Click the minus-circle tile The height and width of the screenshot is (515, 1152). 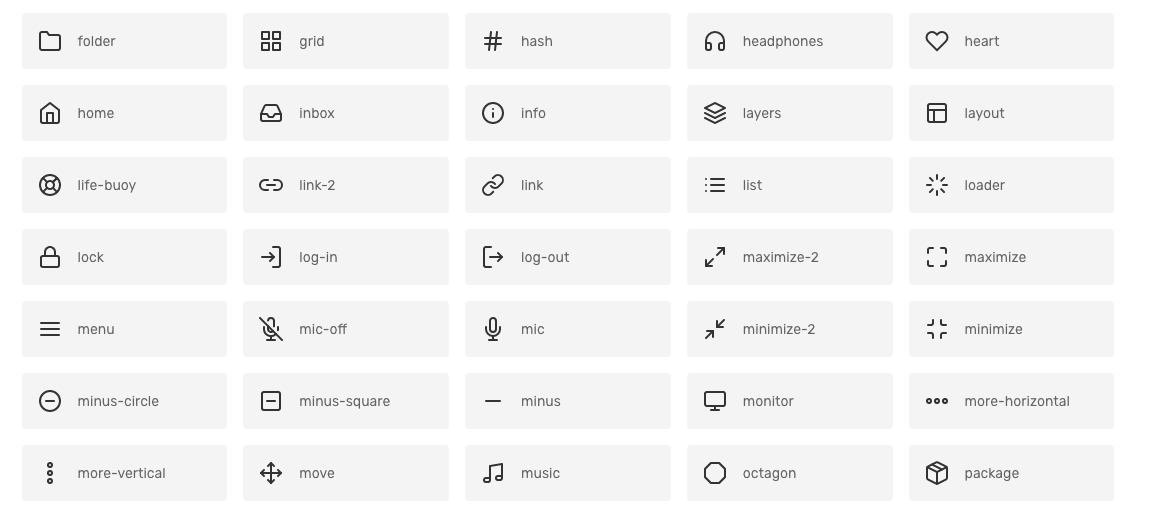tap(124, 401)
